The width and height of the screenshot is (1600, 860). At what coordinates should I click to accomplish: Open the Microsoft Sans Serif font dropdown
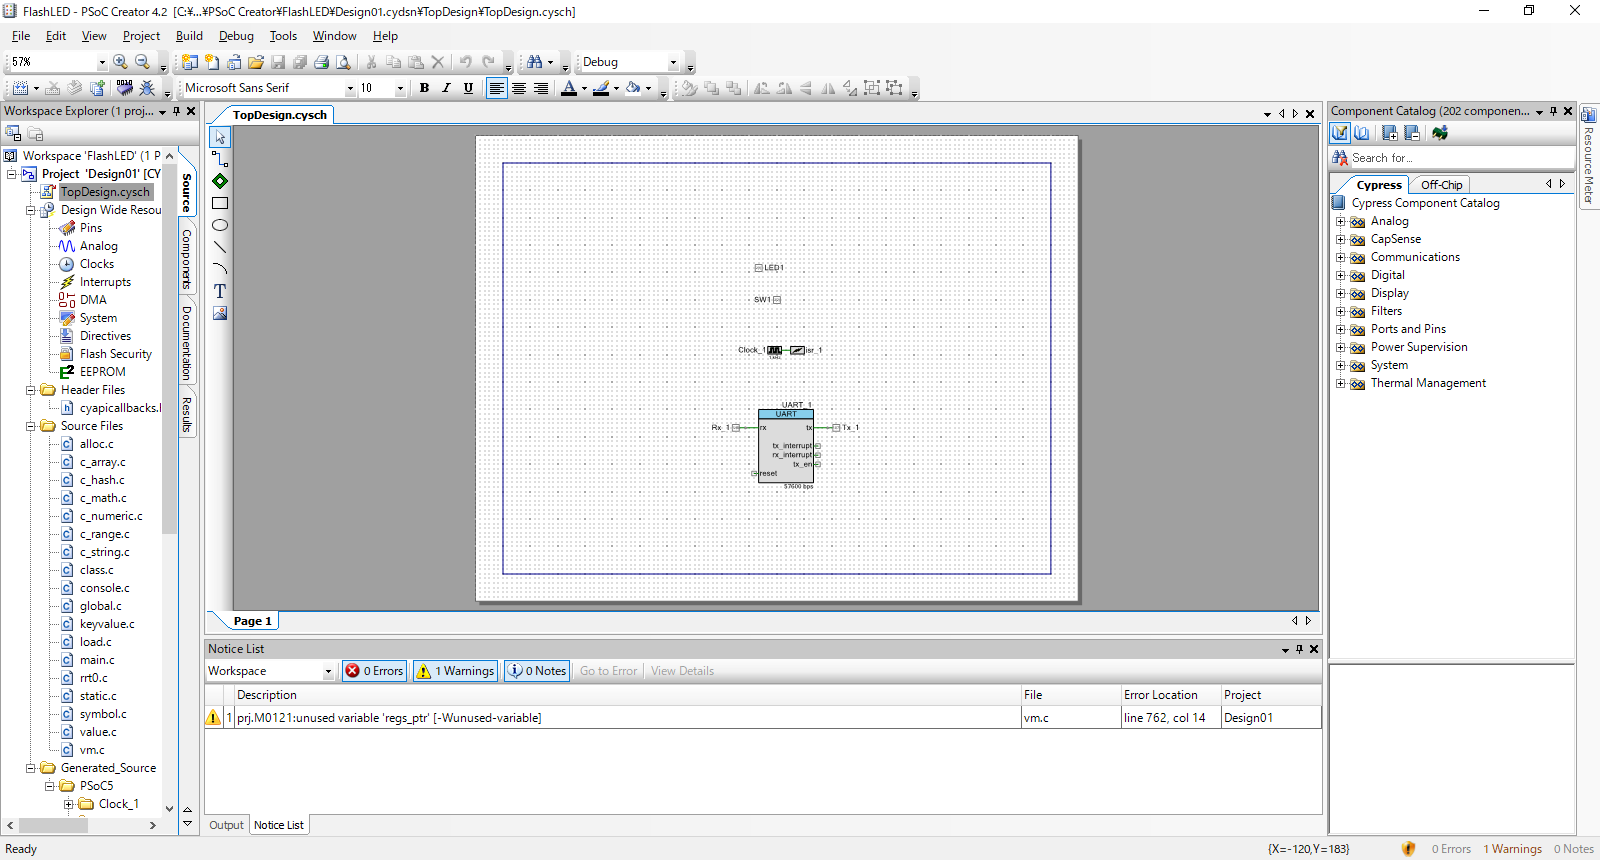tap(350, 88)
